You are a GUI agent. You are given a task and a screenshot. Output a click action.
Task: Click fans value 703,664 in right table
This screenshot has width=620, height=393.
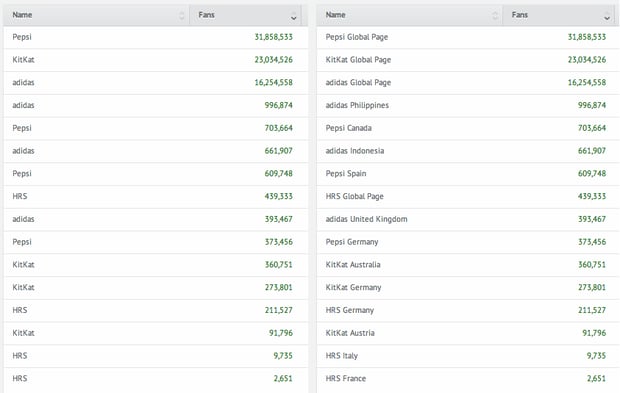(592, 128)
